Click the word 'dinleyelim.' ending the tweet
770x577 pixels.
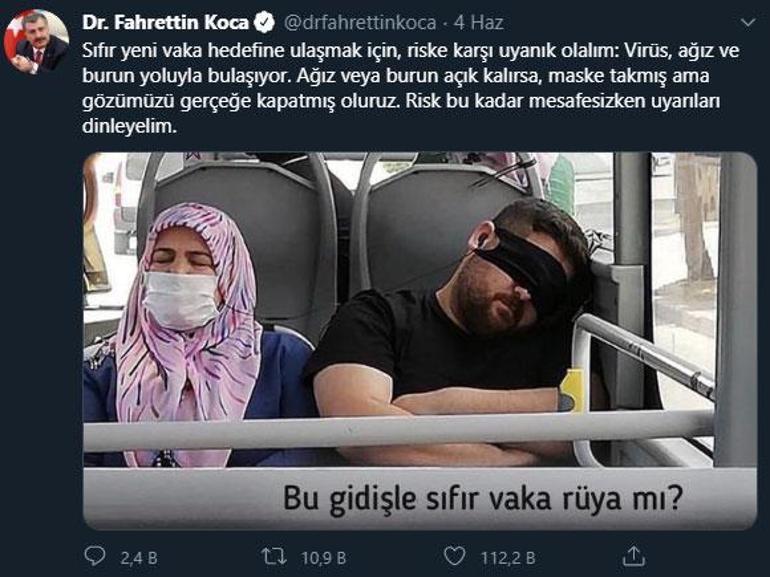tap(129, 126)
